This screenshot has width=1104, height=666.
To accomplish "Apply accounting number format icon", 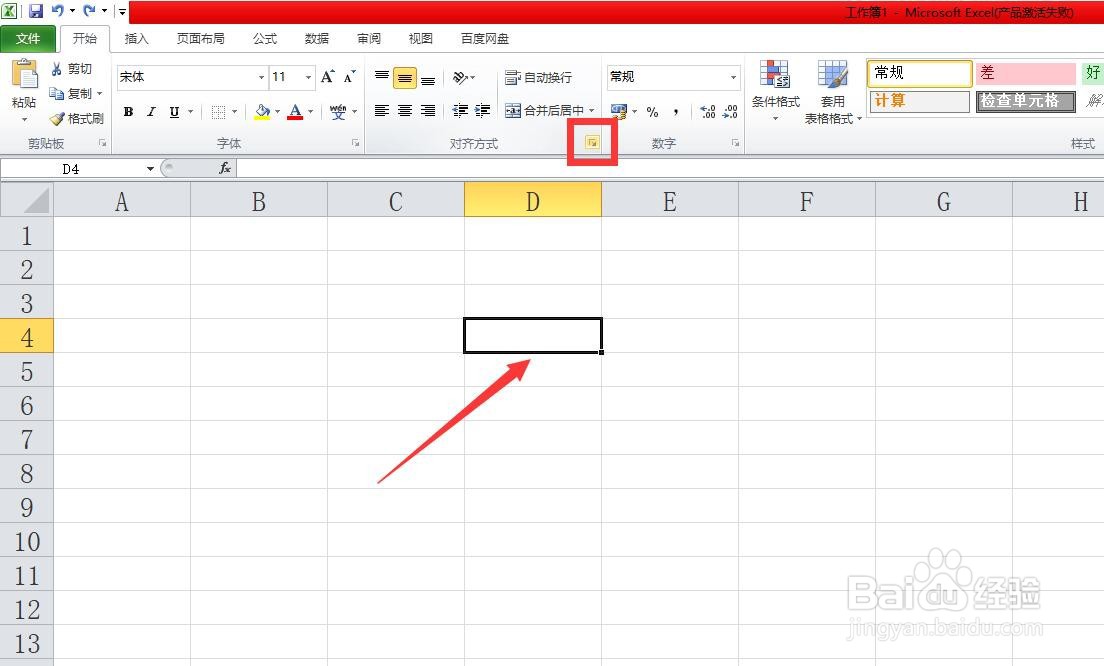I will point(618,111).
